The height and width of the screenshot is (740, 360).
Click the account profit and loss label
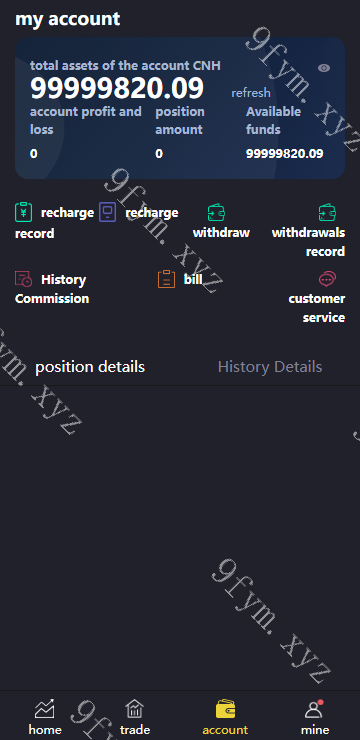86,120
